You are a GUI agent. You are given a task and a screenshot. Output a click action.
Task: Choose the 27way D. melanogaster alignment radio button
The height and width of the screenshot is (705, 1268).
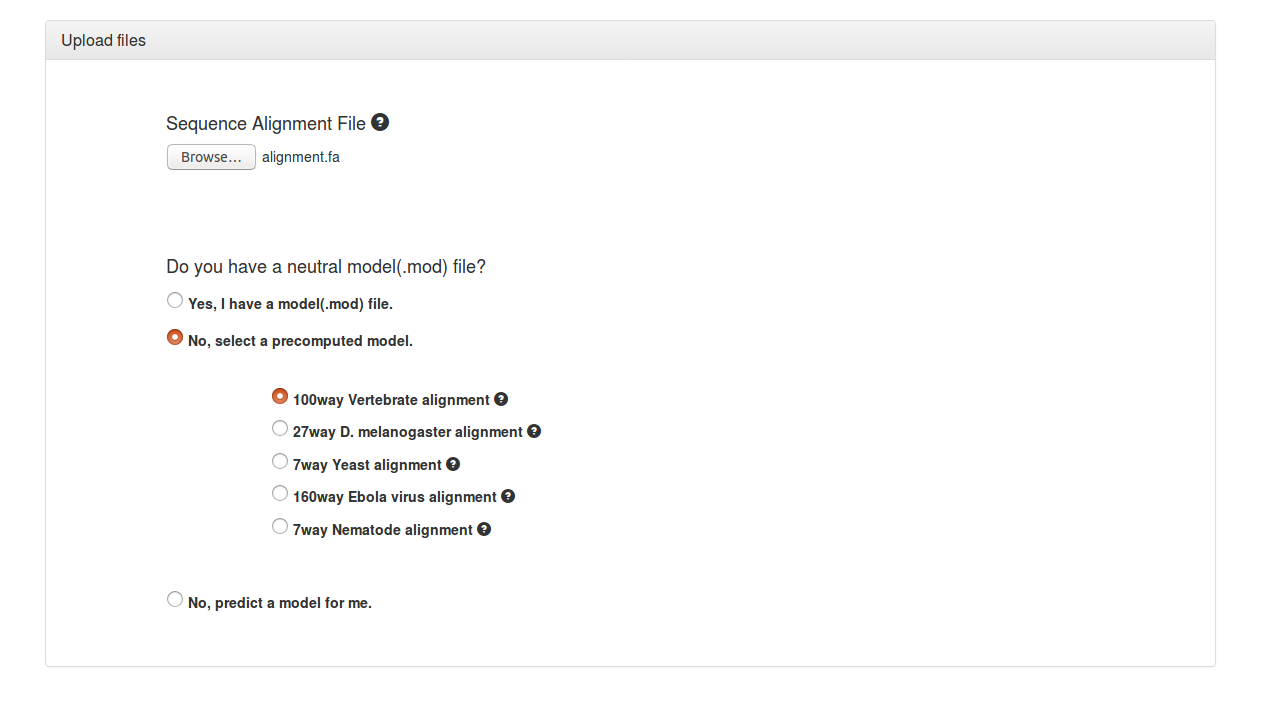(x=280, y=428)
